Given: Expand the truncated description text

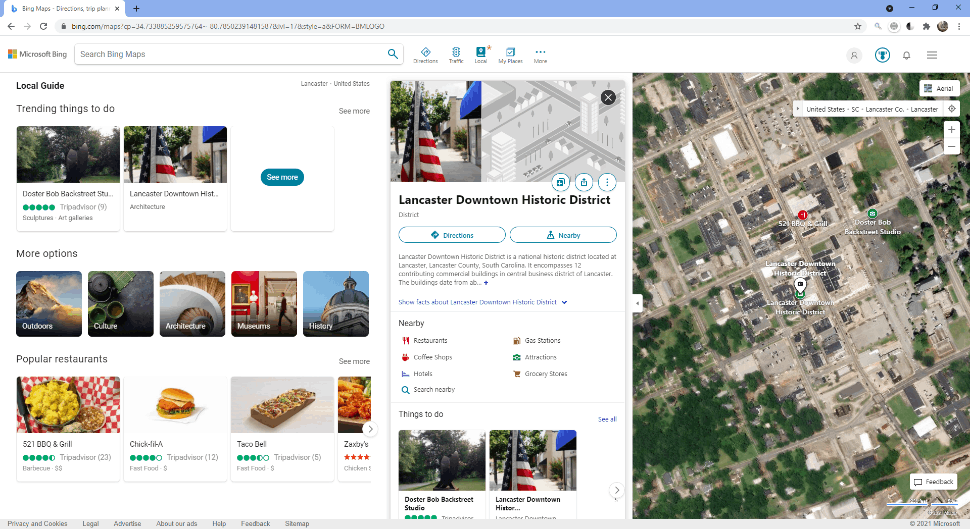Looking at the screenshot, I should pos(486,283).
